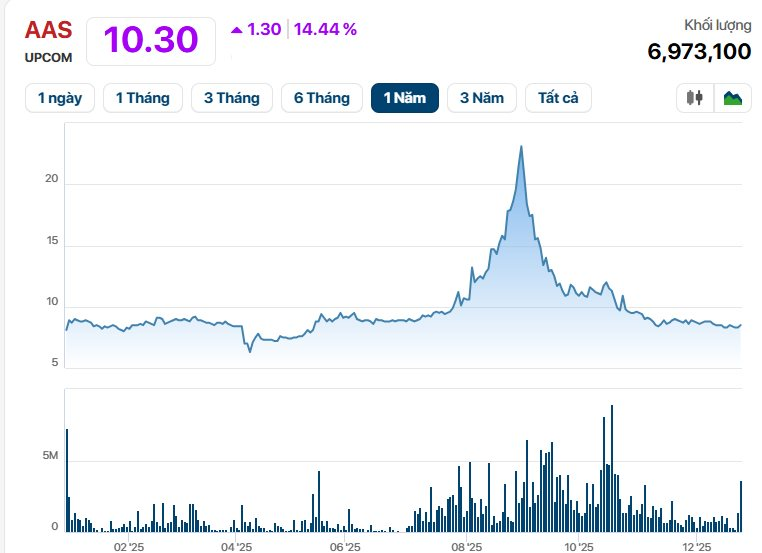Select the 1 ngày time range

(x=60, y=98)
